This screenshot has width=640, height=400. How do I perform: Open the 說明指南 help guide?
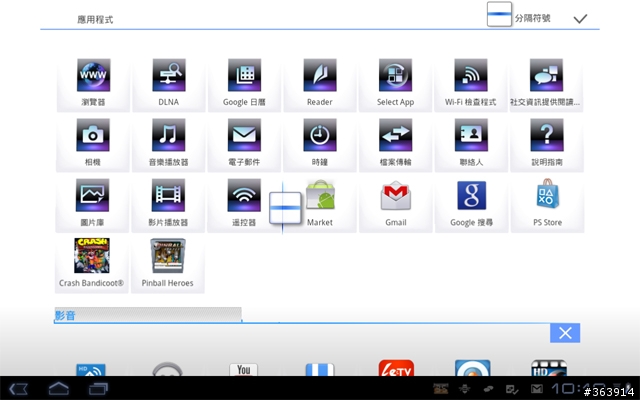547,144
